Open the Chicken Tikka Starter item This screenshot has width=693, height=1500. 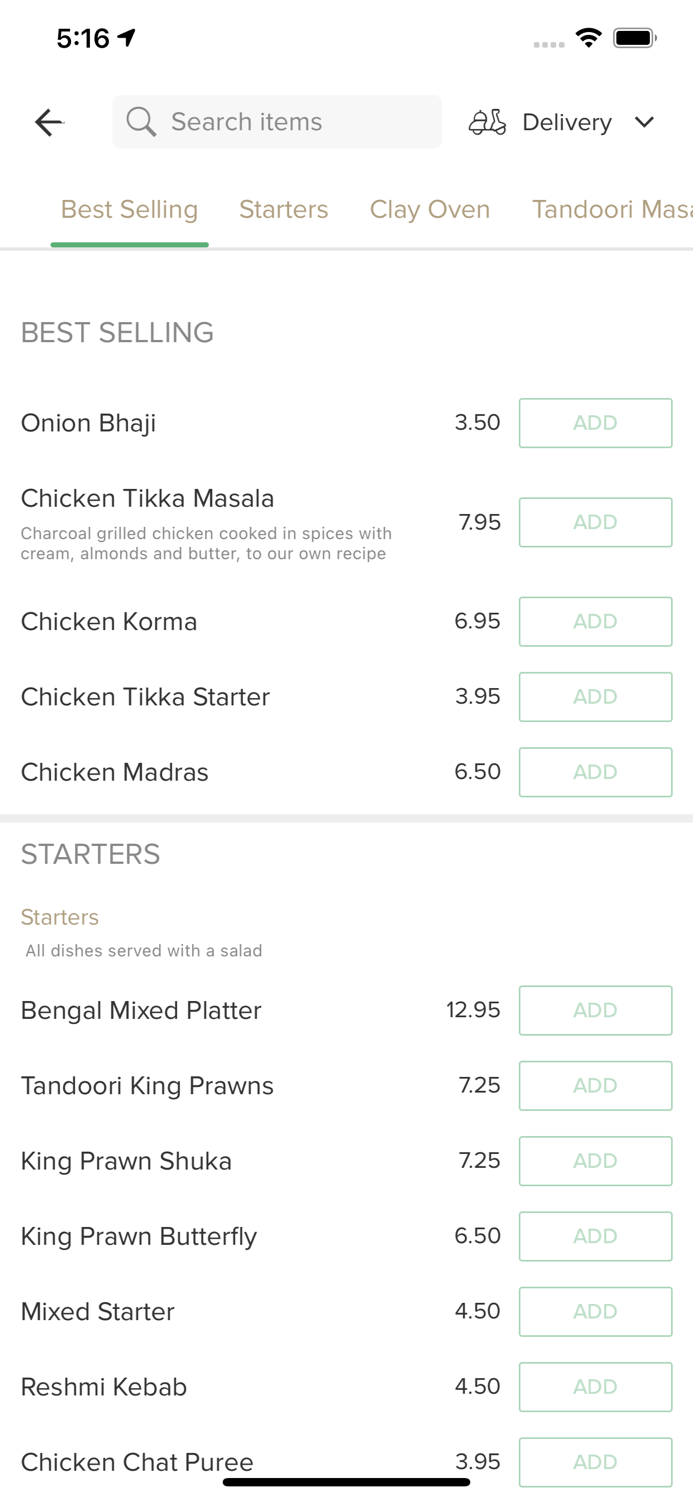[145, 697]
